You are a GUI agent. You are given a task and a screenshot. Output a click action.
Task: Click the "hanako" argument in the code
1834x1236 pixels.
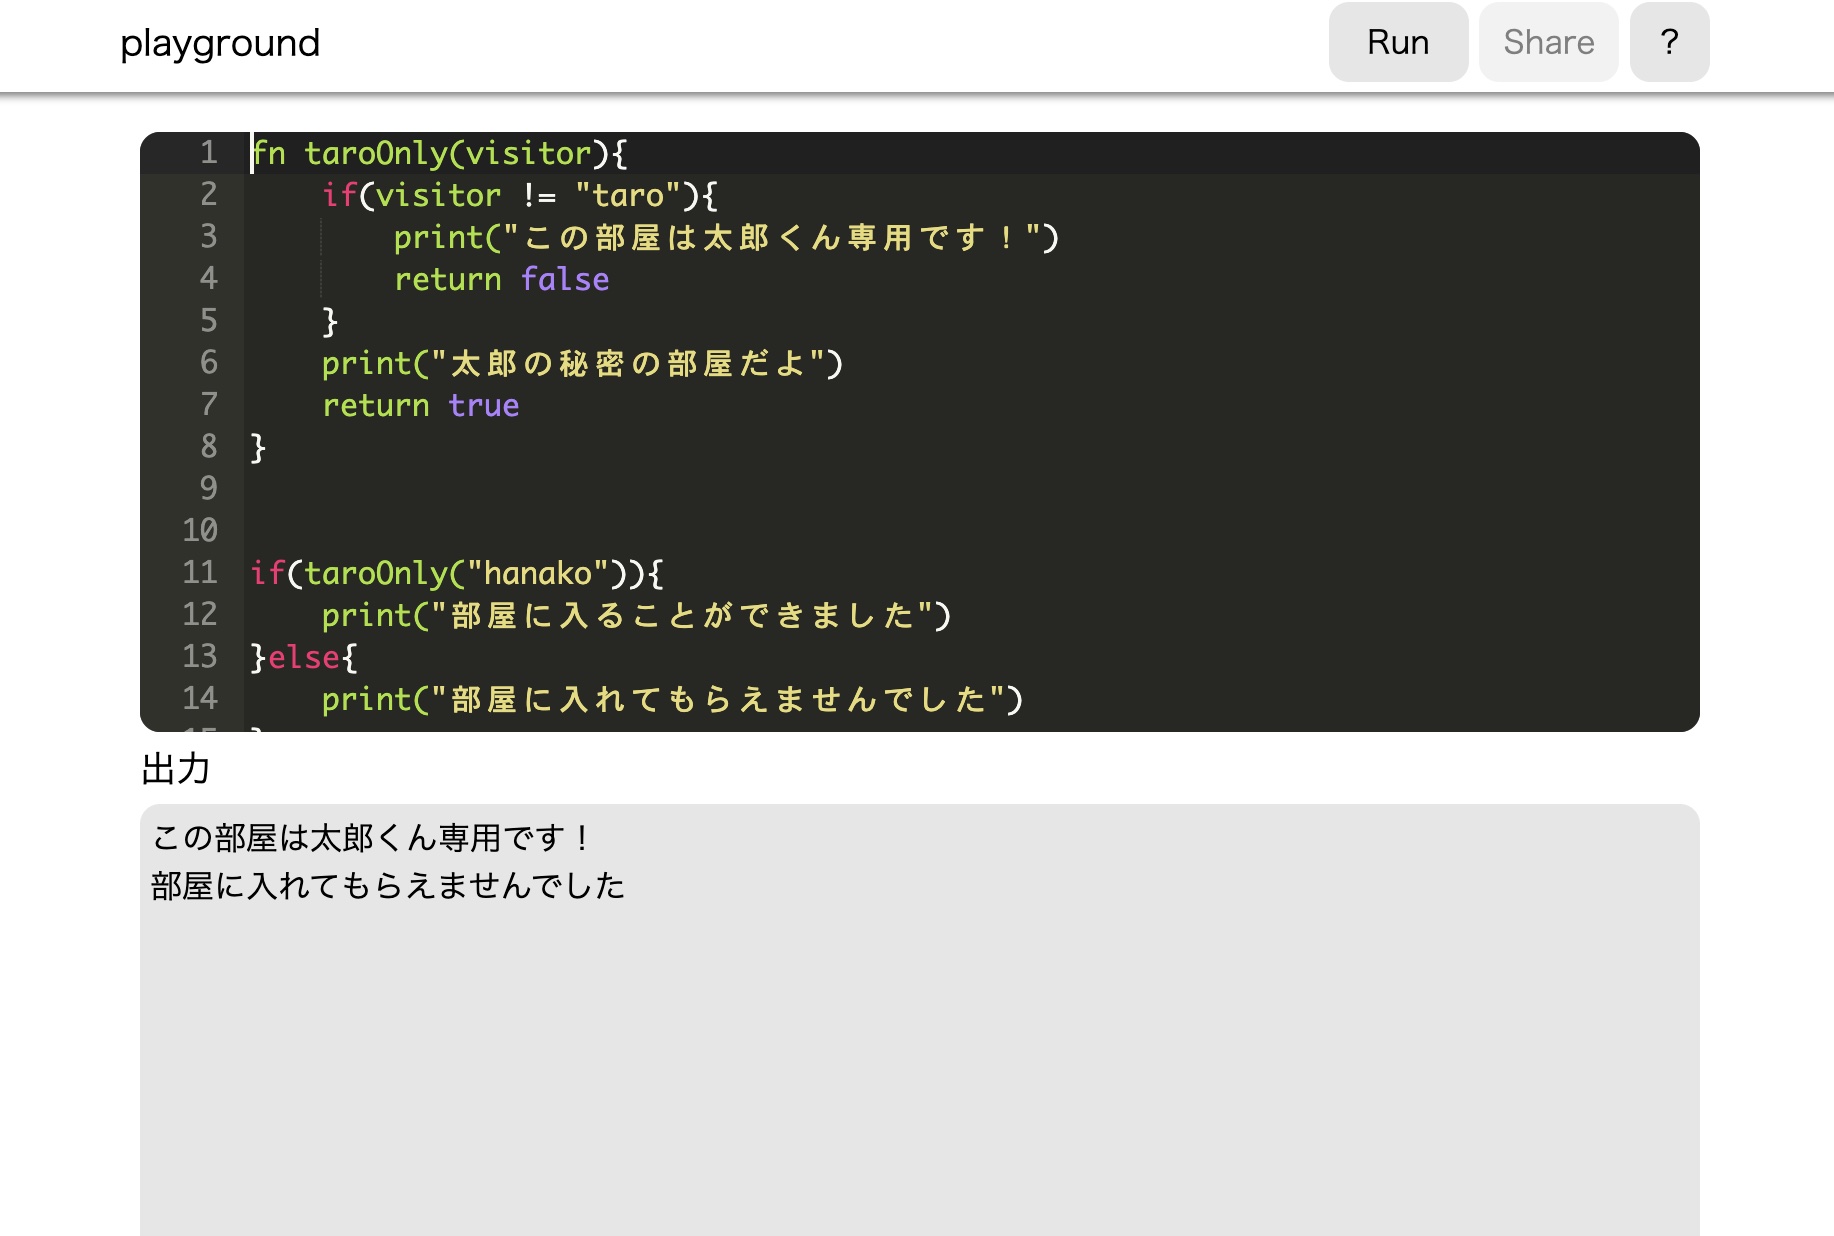(537, 574)
